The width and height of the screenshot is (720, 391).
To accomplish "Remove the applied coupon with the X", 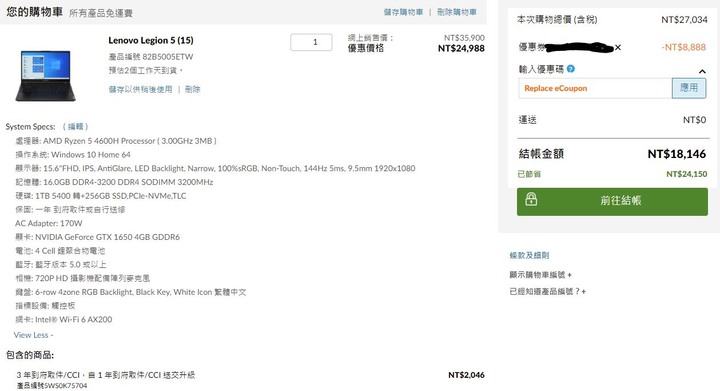I will pos(618,47).
